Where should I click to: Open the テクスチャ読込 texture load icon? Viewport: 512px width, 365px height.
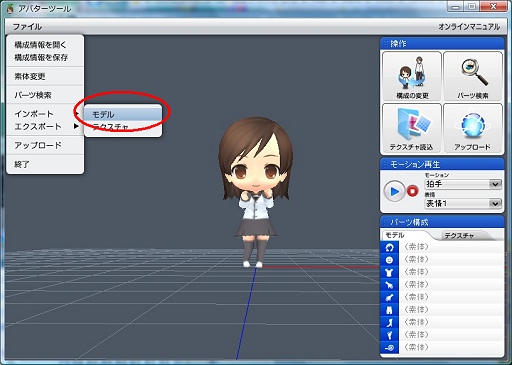click(x=412, y=128)
